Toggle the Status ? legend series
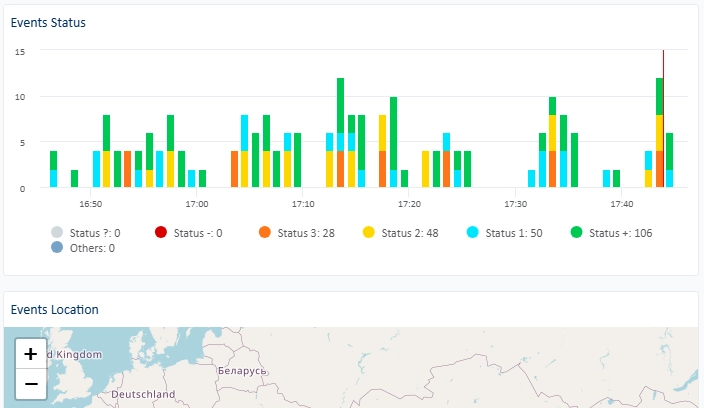 [86, 233]
